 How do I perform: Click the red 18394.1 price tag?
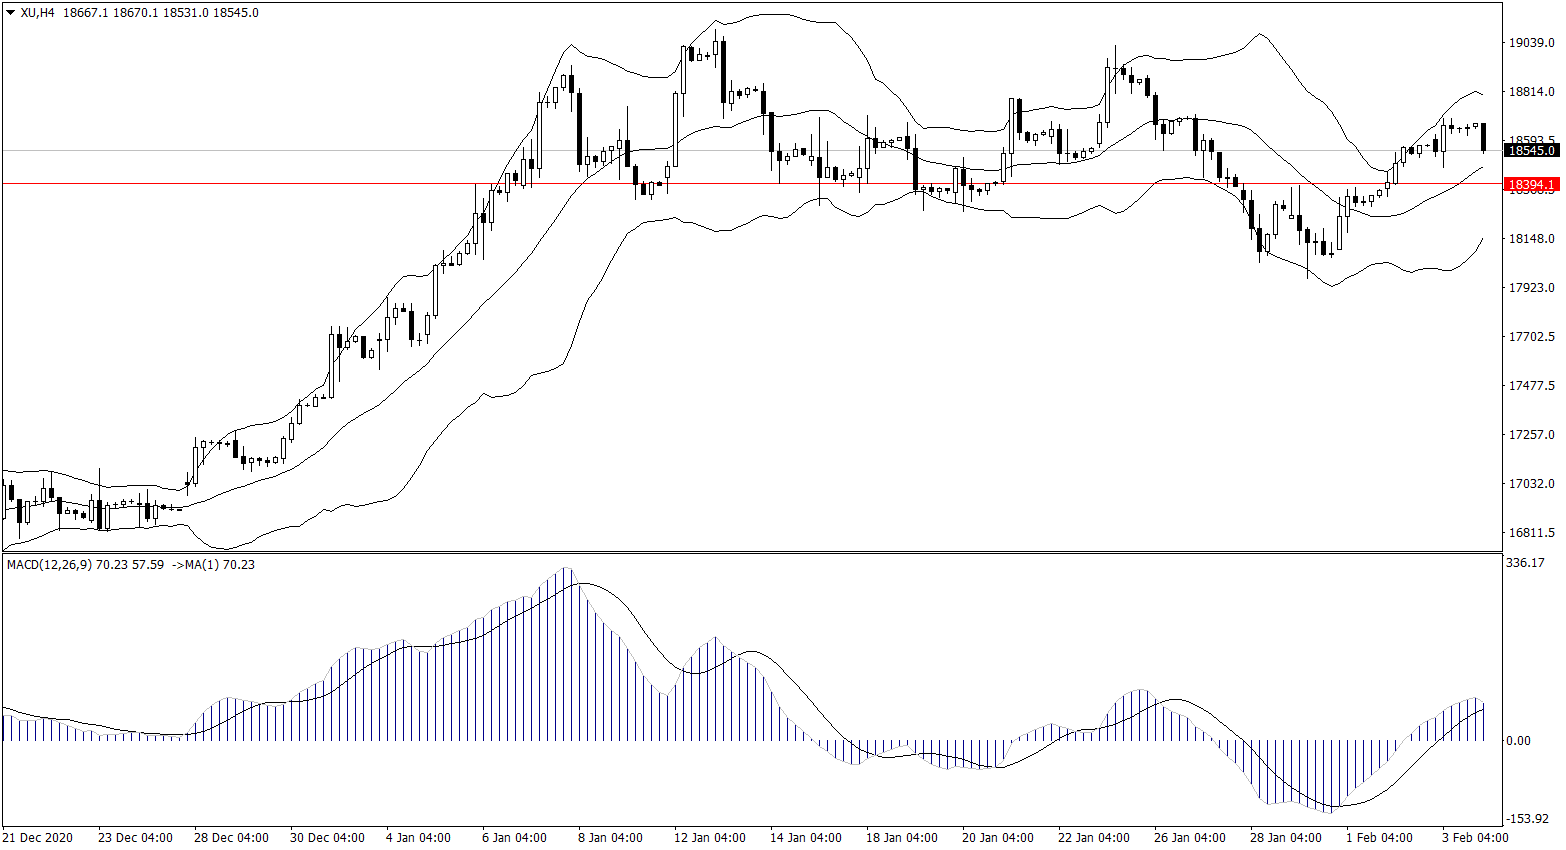[1531, 185]
